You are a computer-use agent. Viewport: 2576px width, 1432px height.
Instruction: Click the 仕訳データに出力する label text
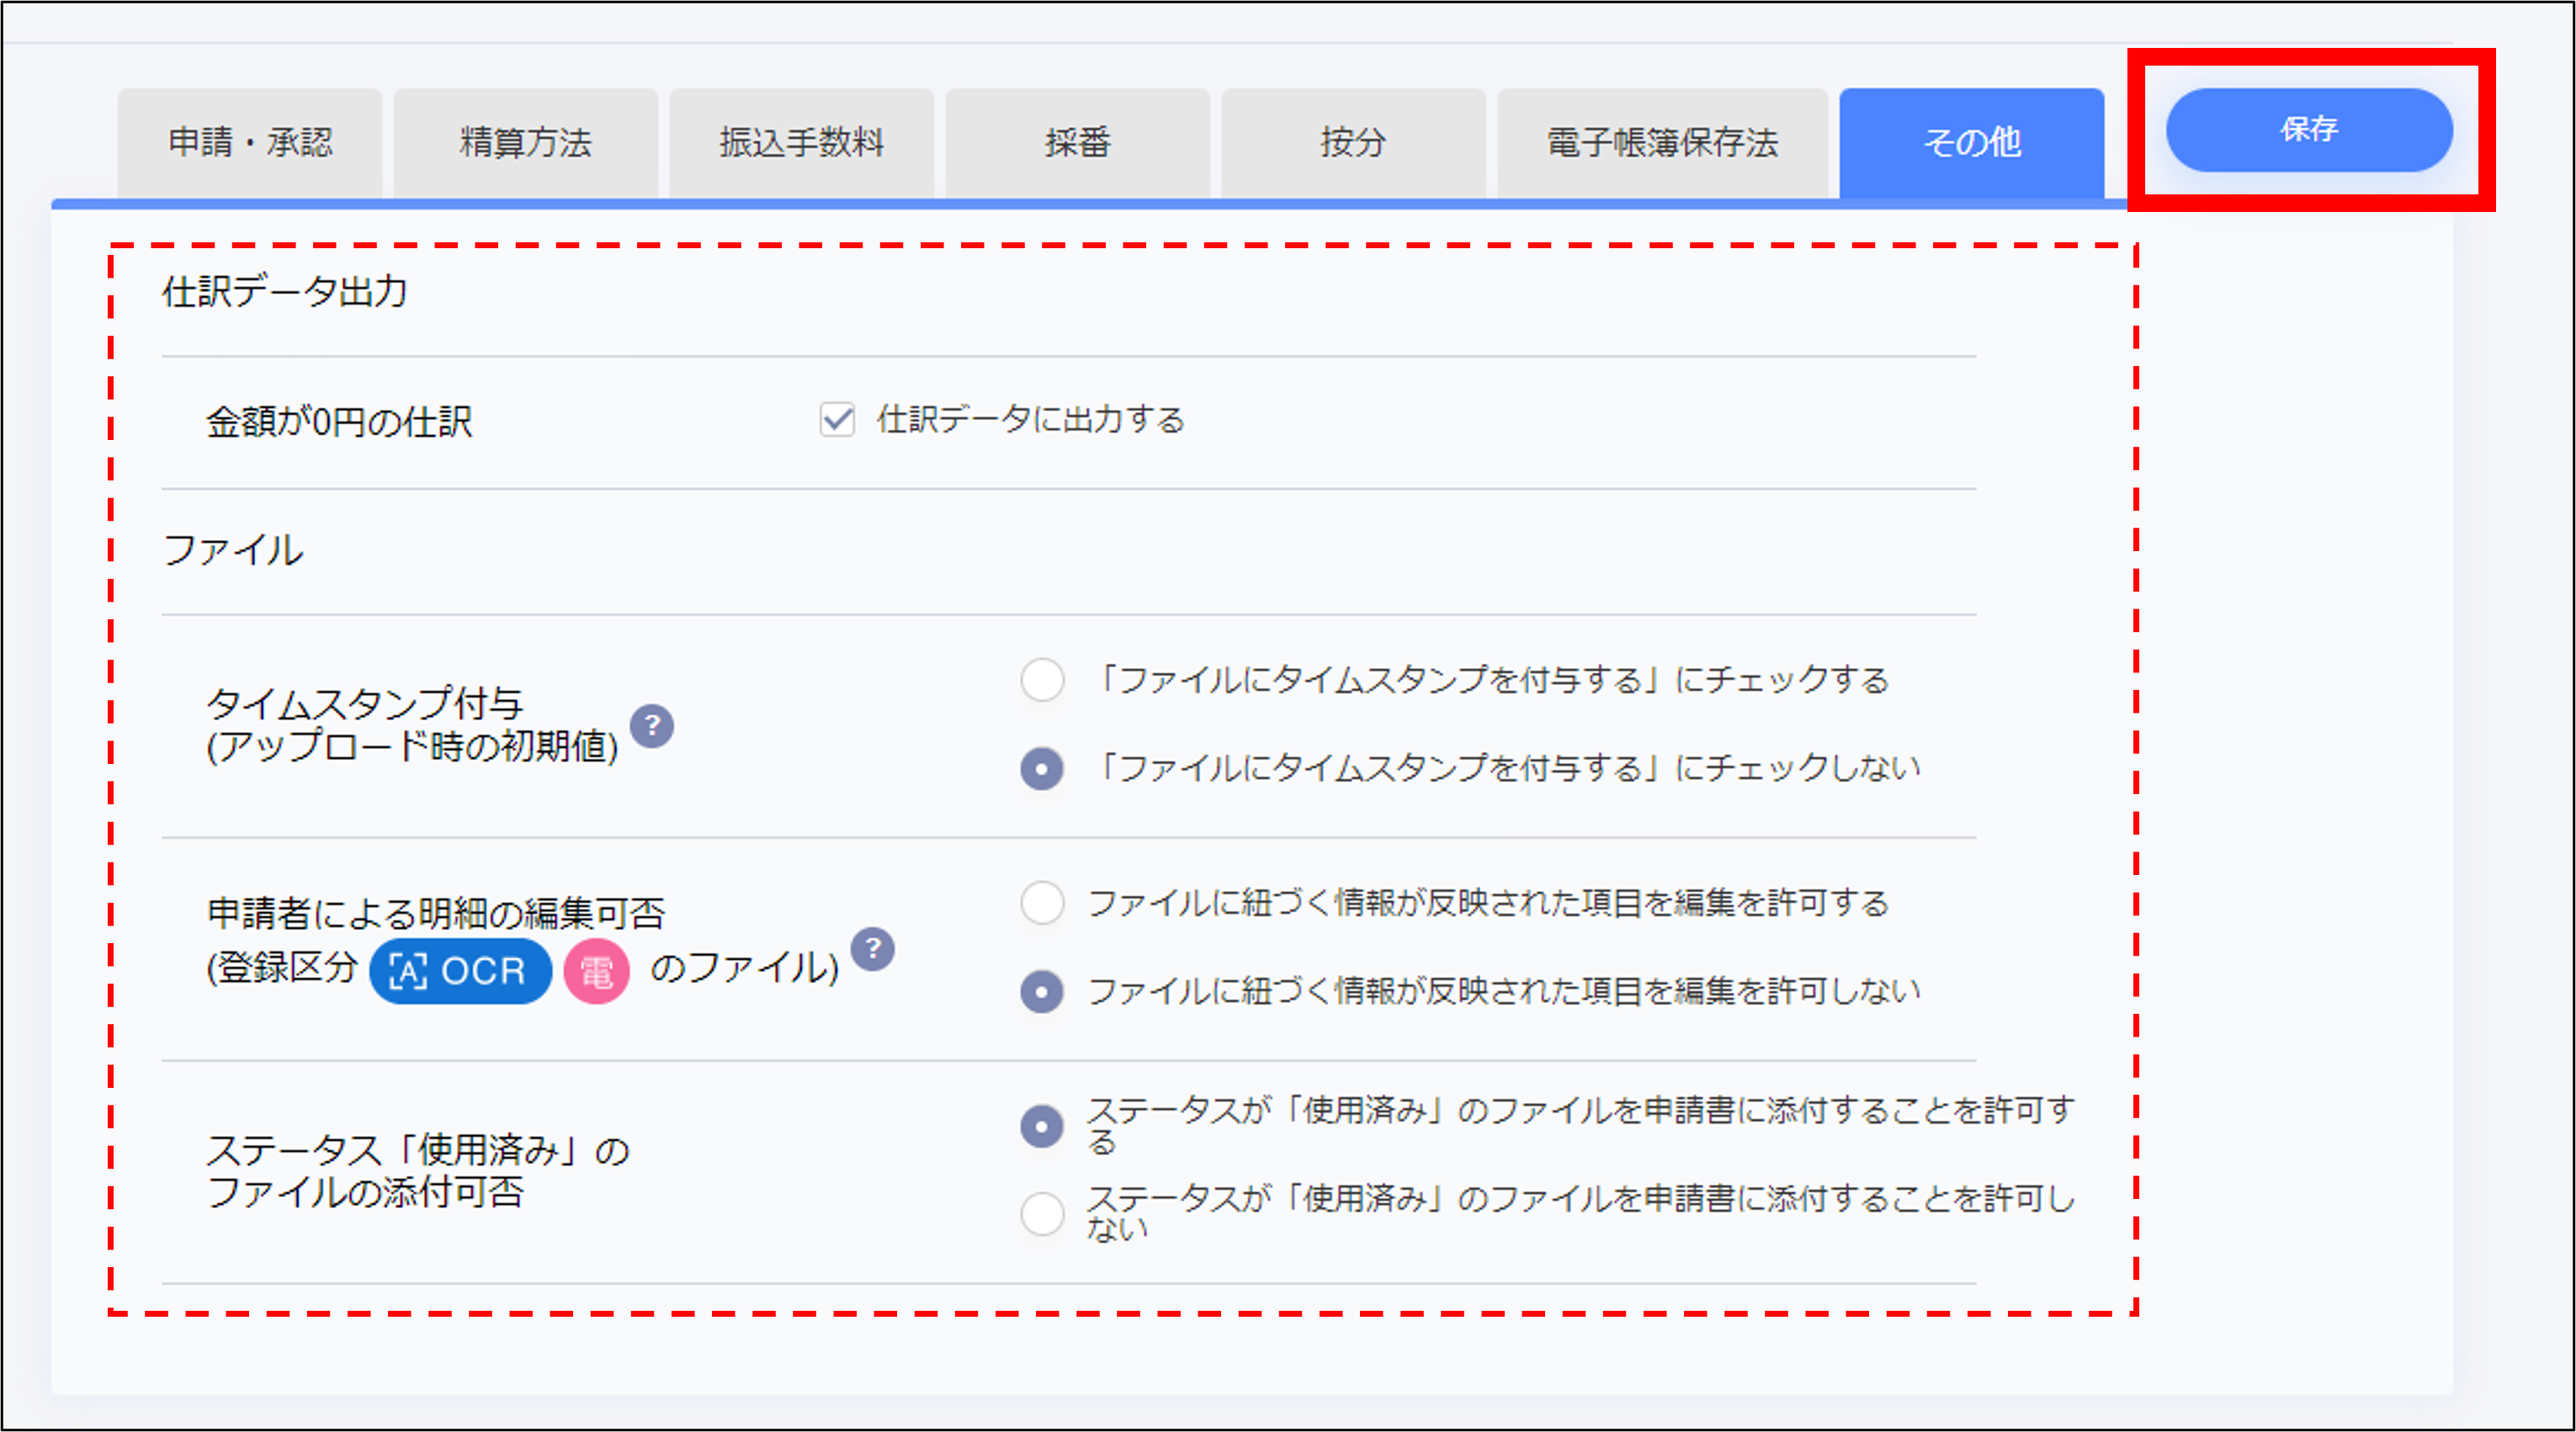(x=1030, y=420)
